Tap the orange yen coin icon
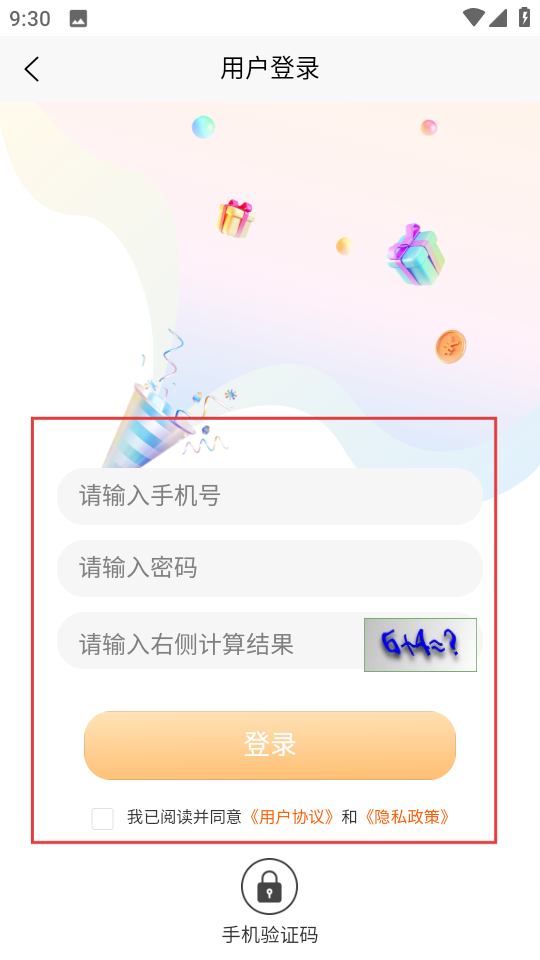Image resolution: width=540 pixels, height=960 pixels. [451, 347]
